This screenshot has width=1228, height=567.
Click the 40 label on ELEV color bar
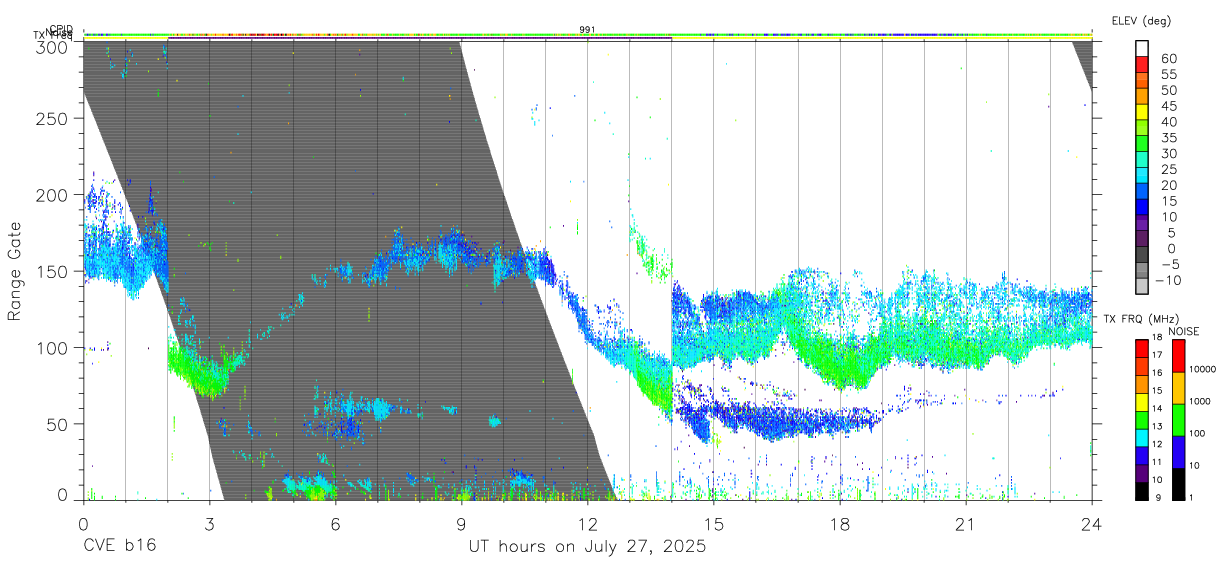(1168, 122)
